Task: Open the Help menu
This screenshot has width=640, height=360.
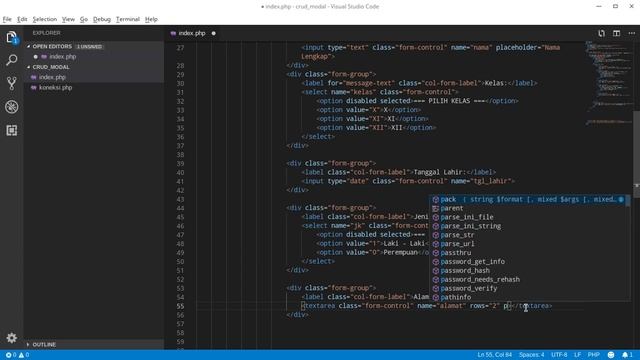Action: (151, 19)
